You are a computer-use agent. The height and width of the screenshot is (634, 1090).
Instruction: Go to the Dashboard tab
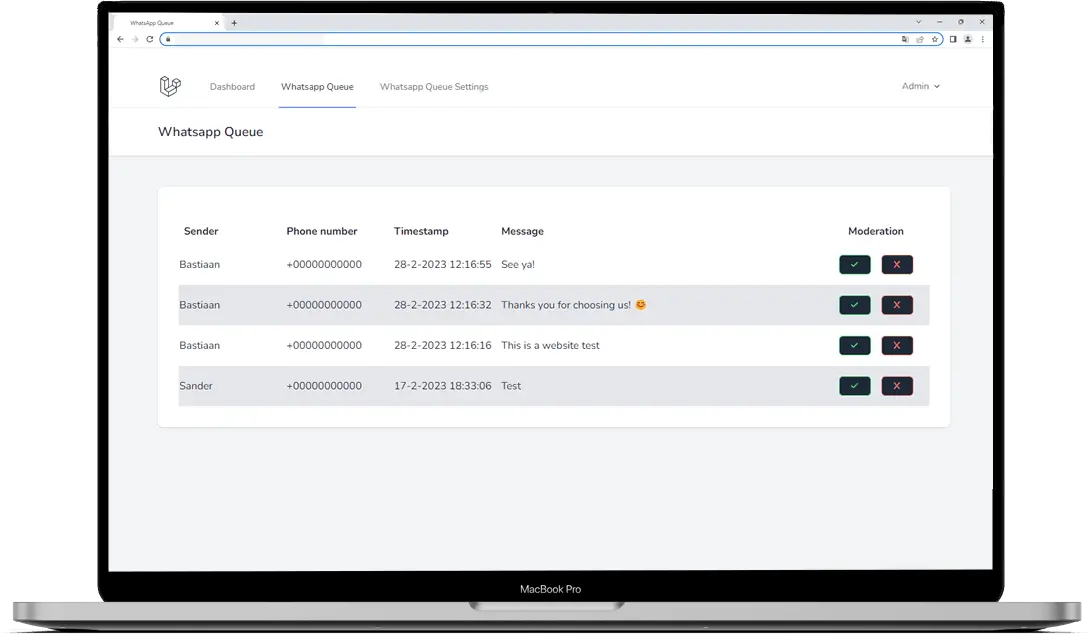click(232, 87)
